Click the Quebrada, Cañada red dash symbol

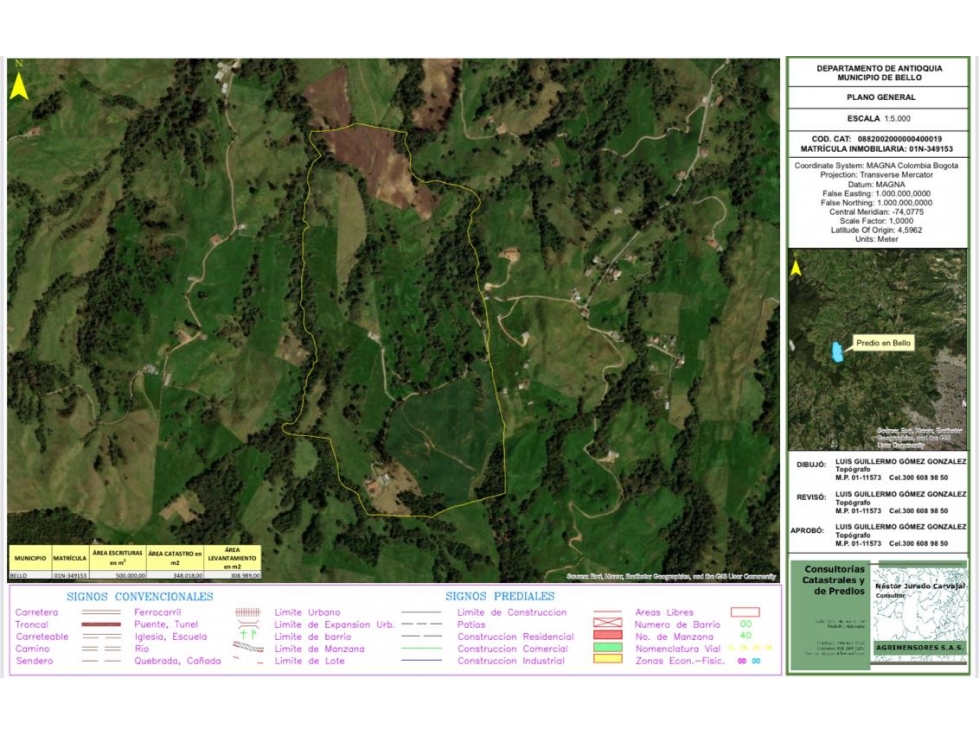tap(249, 660)
